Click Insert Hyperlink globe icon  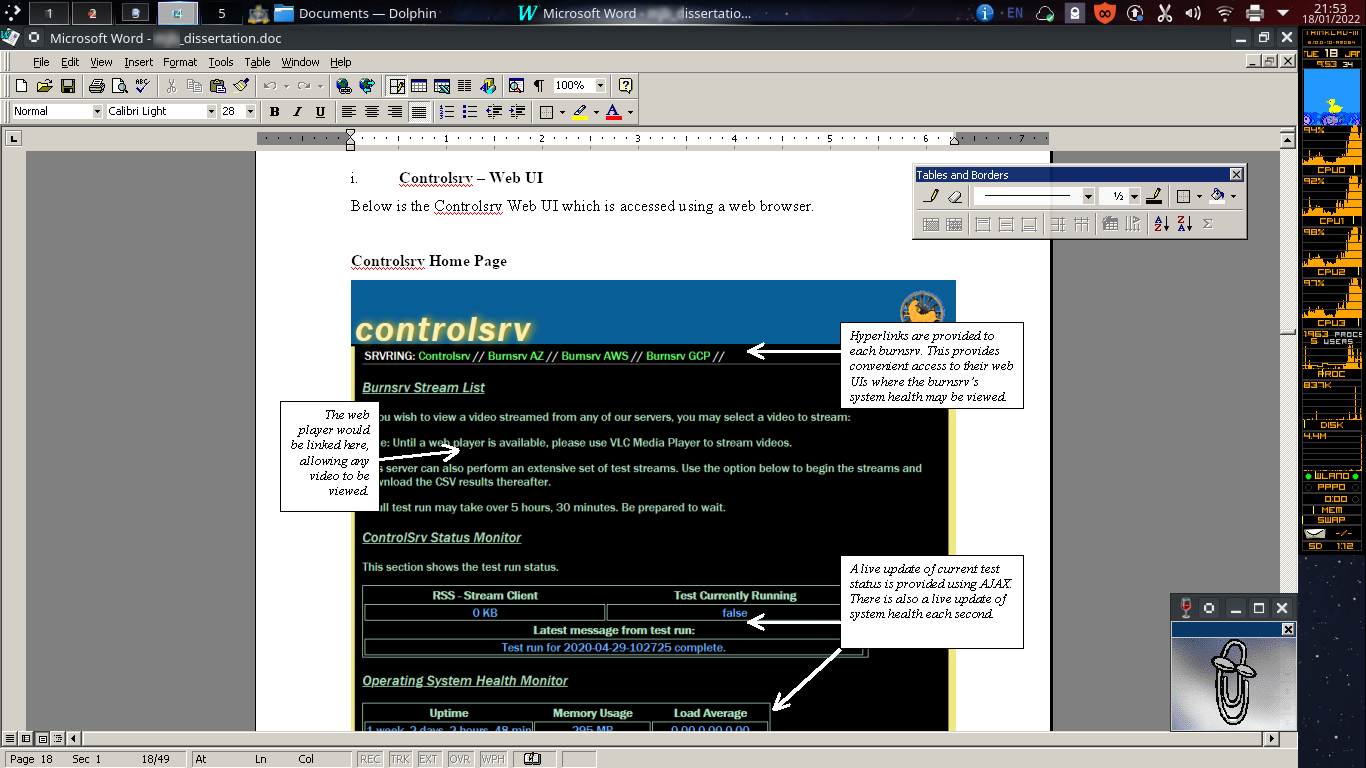(344, 86)
